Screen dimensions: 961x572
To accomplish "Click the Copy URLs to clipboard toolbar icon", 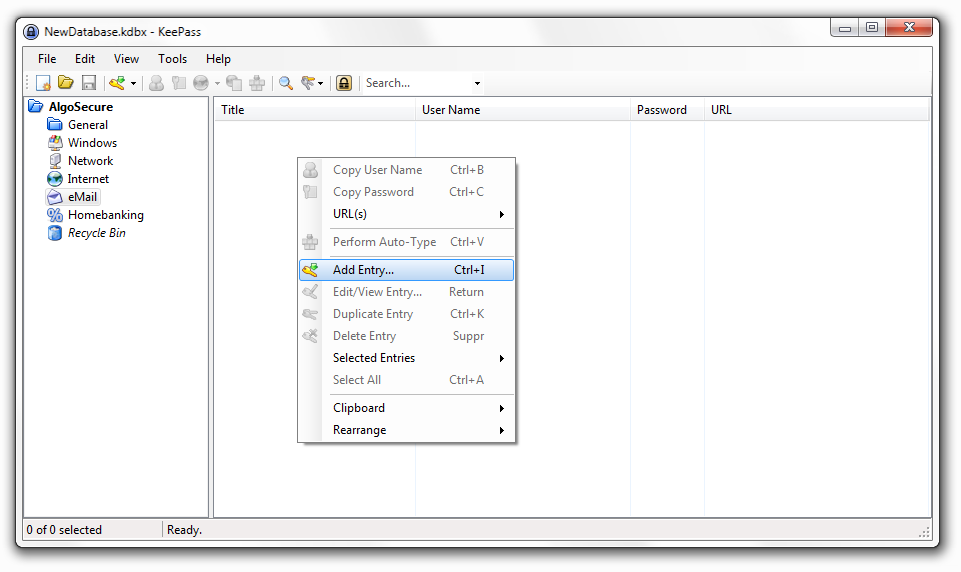I will (x=234, y=83).
